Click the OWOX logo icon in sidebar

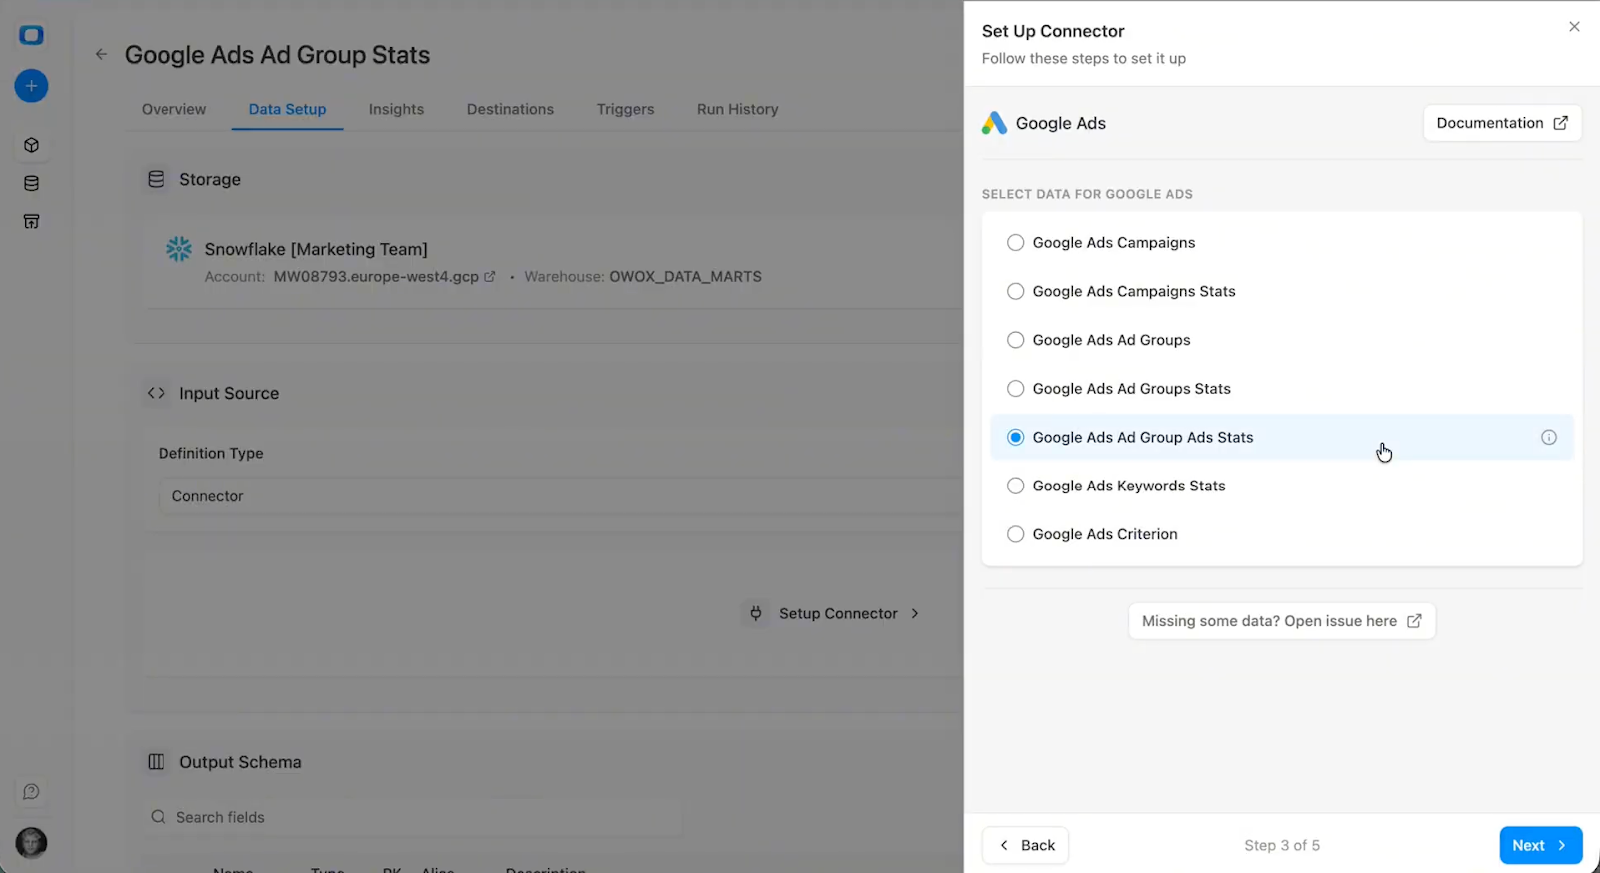coord(31,35)
